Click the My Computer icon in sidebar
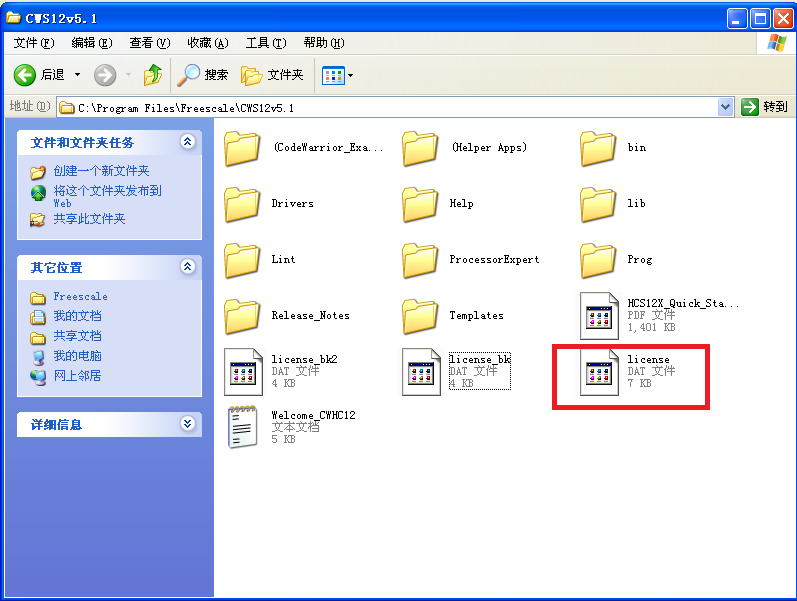797x601 pixels. coord(38,357)
